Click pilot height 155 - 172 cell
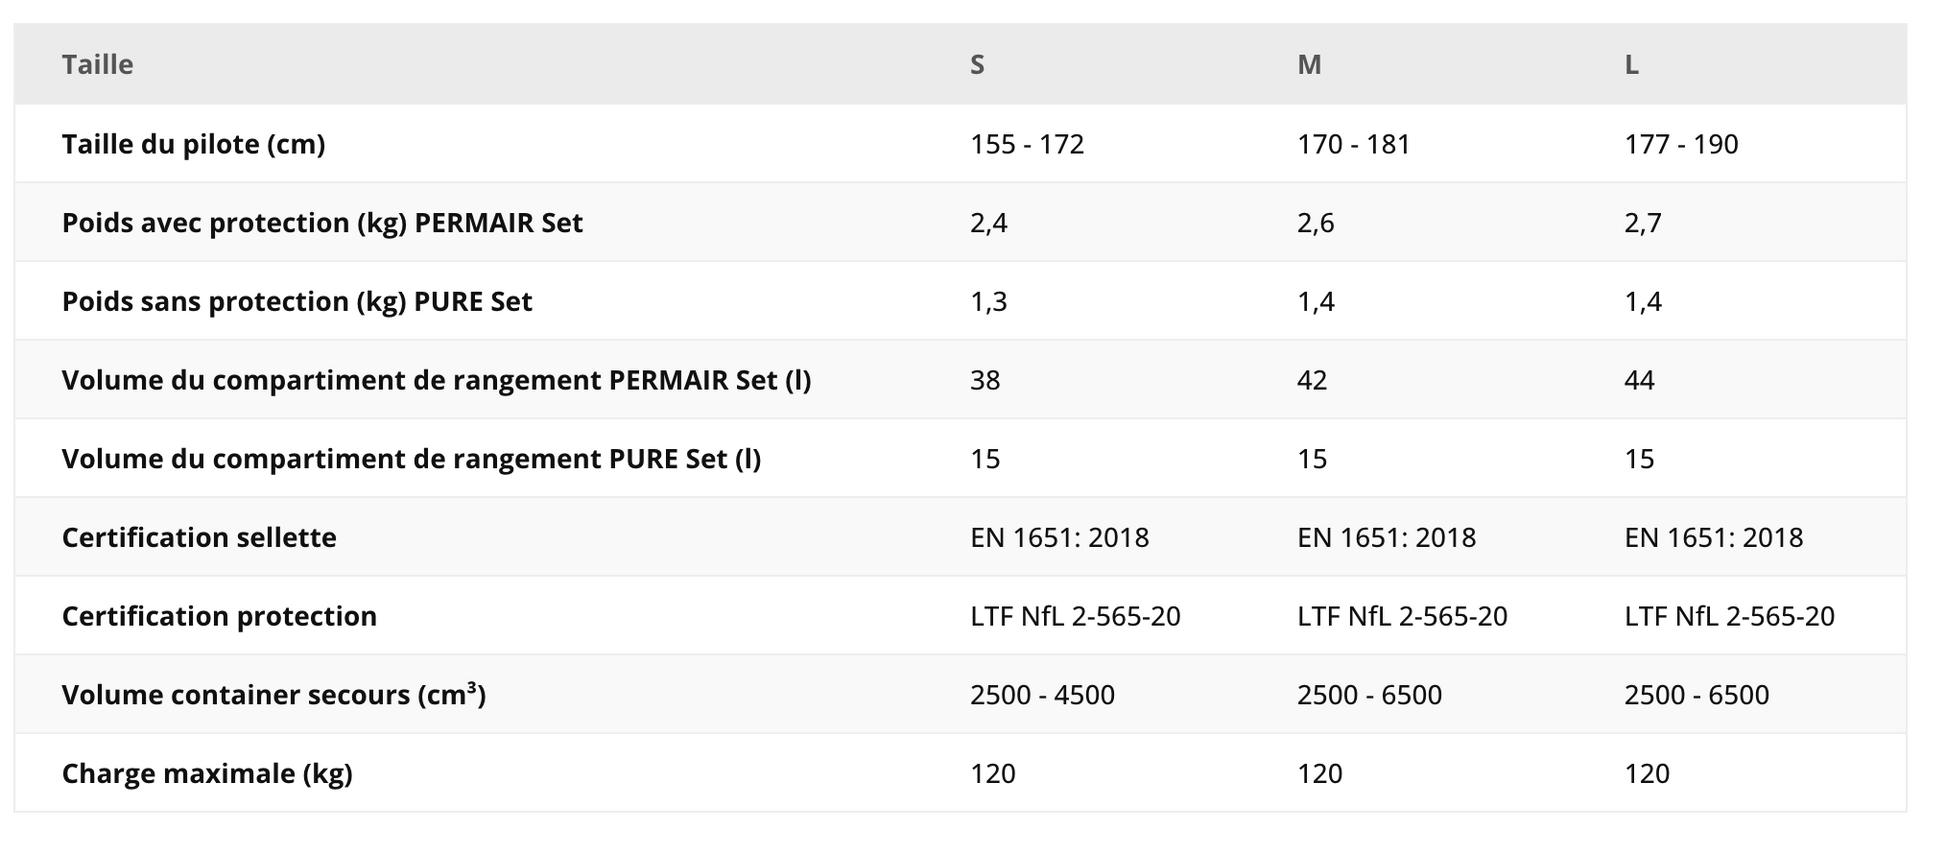The image size is (1946, 854). 1027,144
